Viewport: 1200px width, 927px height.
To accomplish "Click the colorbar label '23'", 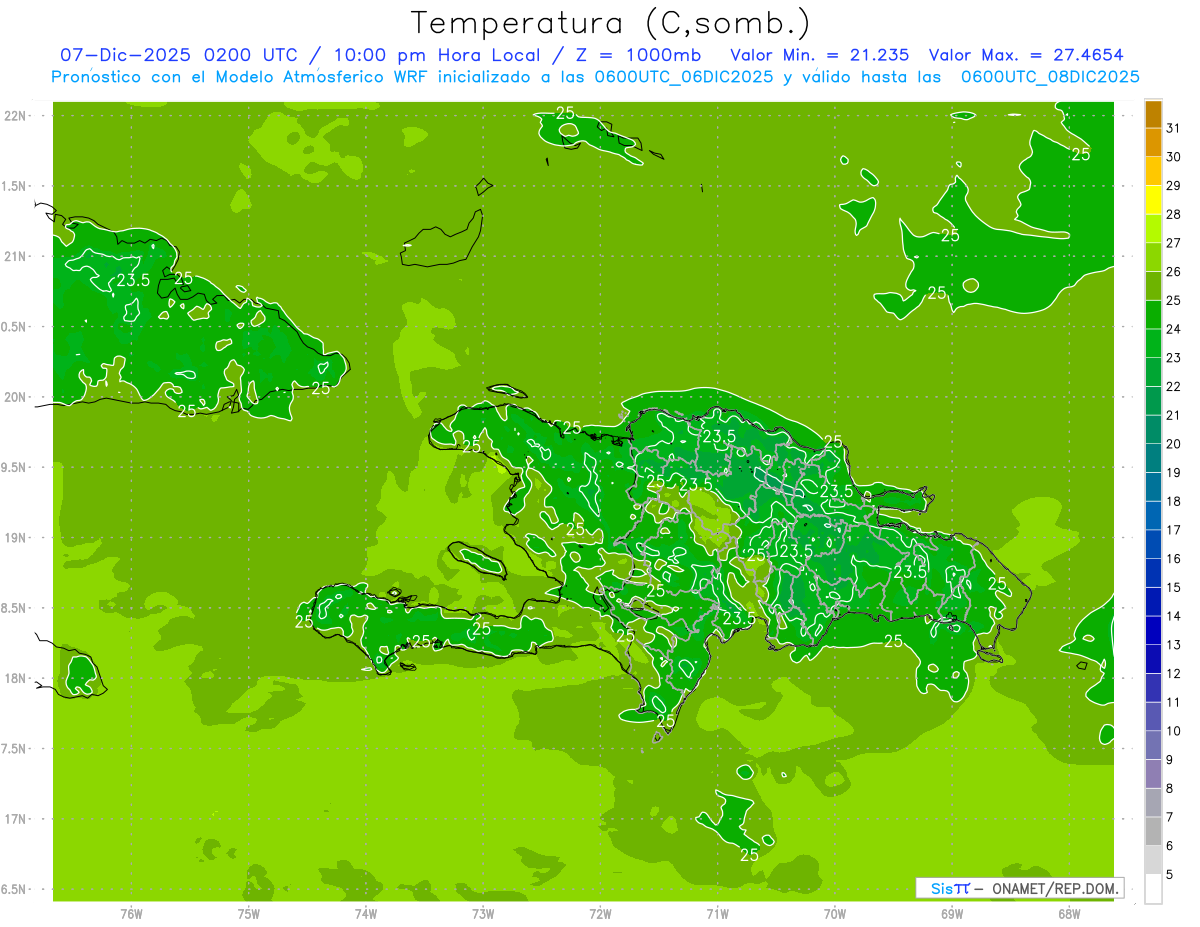I will coord(1174,358).
